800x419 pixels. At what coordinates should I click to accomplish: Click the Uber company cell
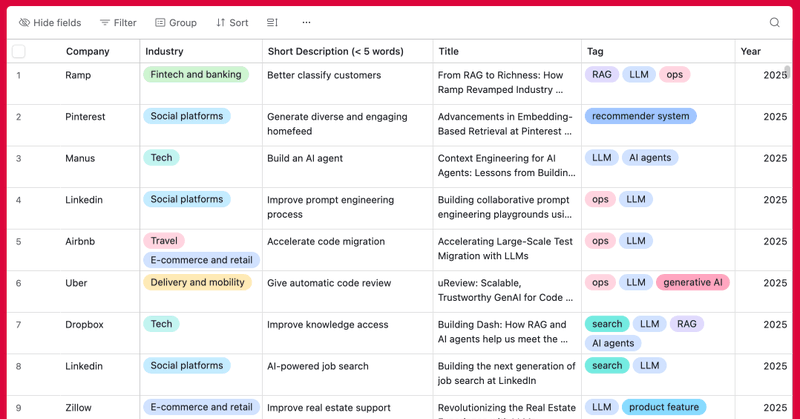coord(99,291)
